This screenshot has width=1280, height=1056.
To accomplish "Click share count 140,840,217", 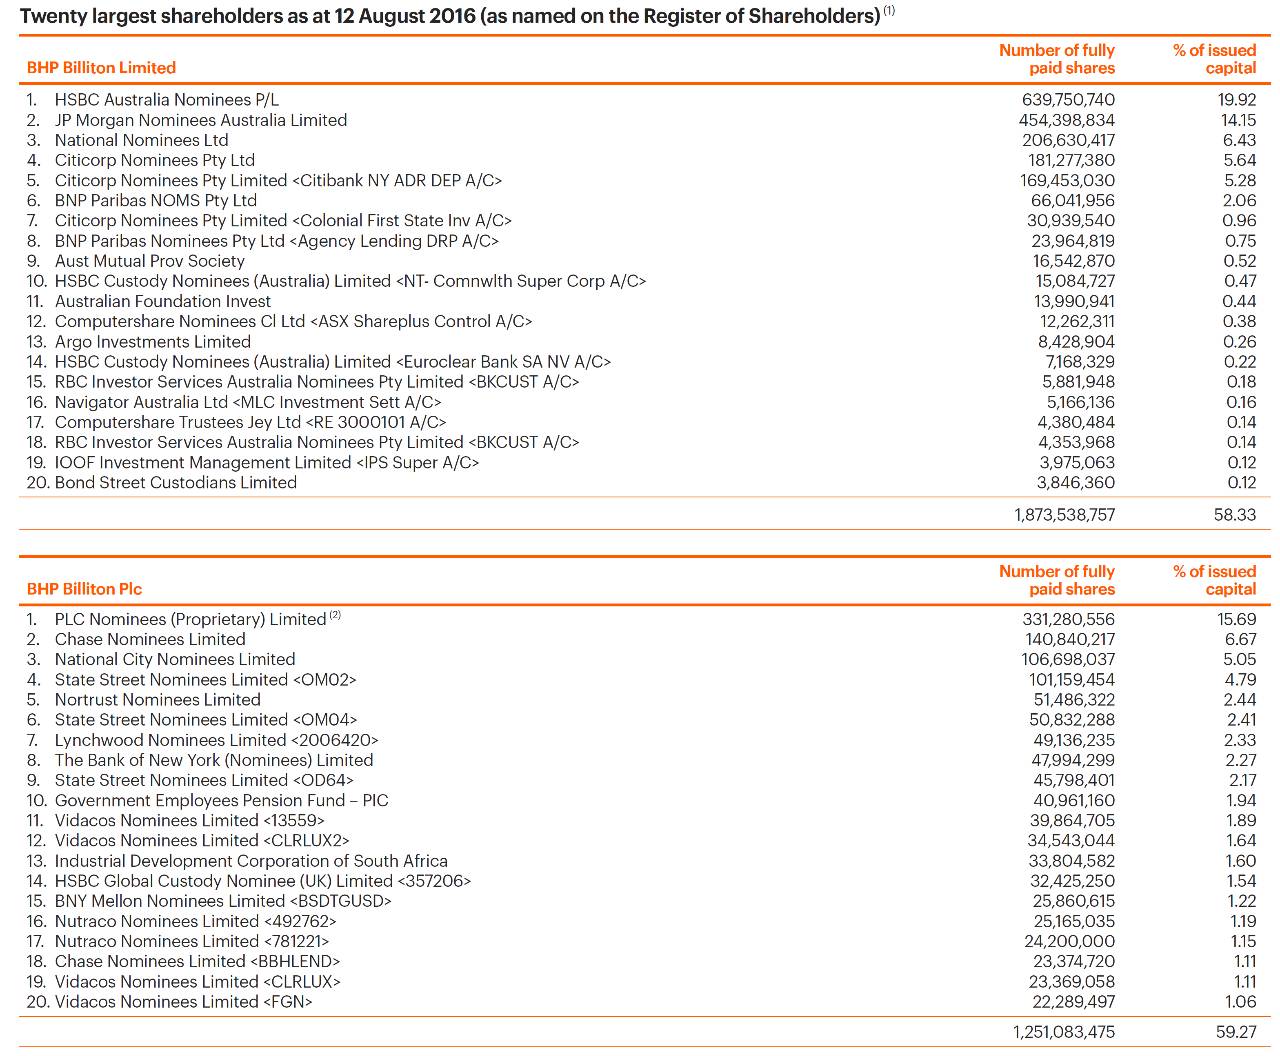I will point(1069,639).
